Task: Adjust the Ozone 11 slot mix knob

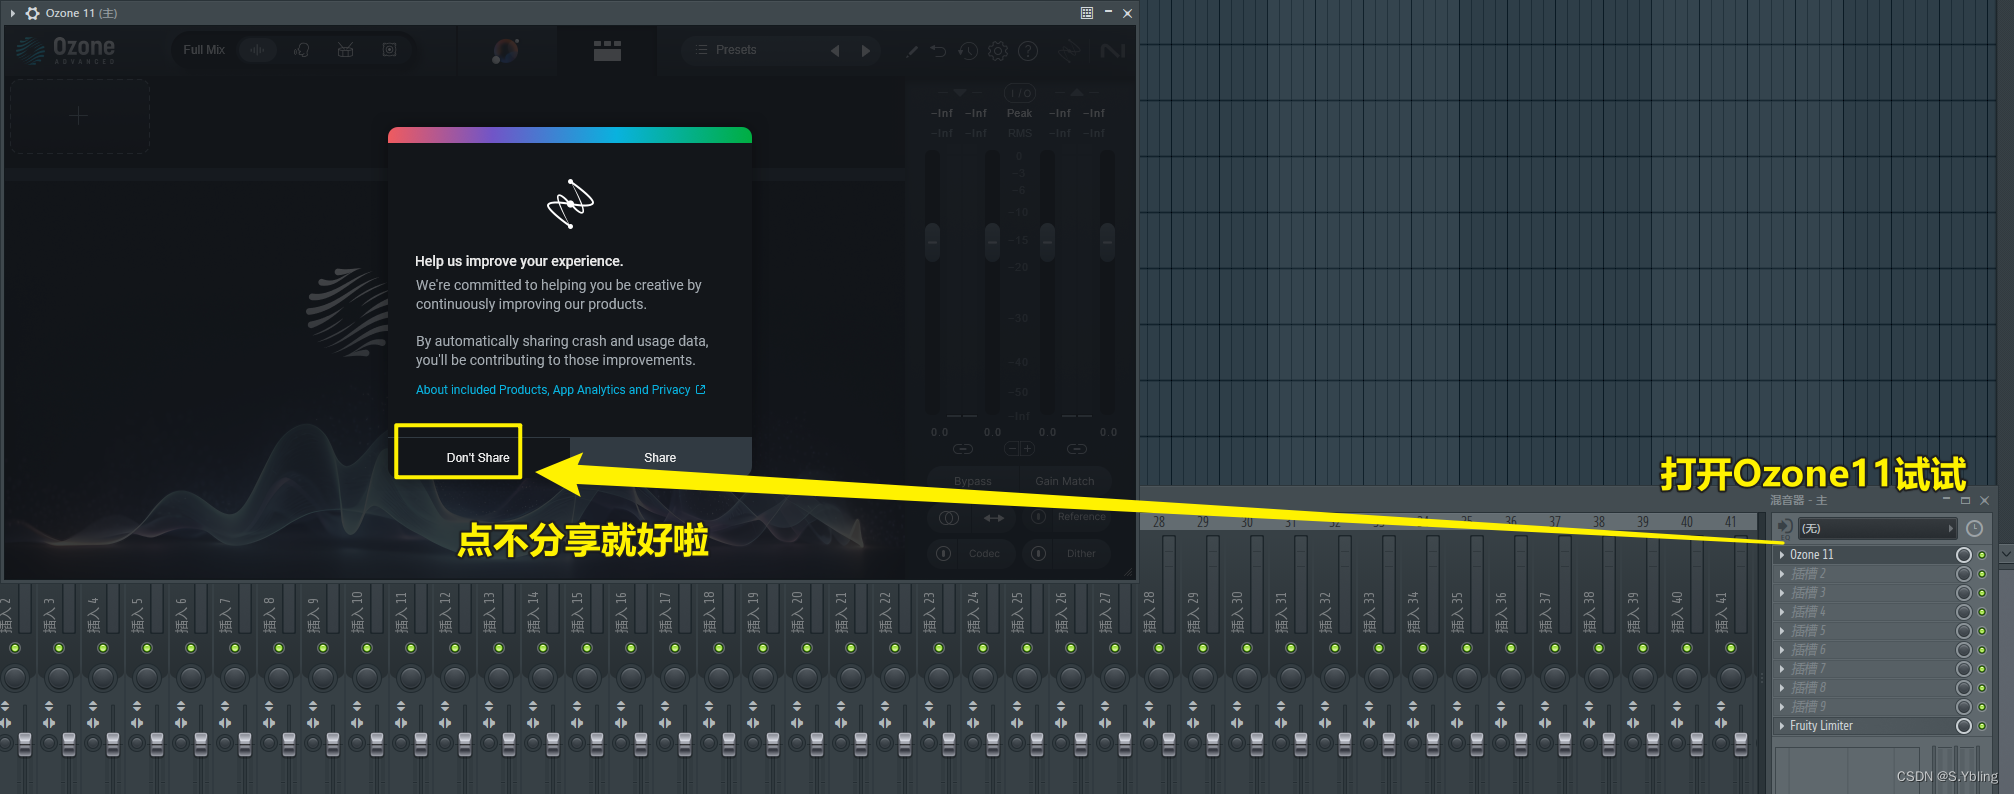Action: tap(1964, 555)
